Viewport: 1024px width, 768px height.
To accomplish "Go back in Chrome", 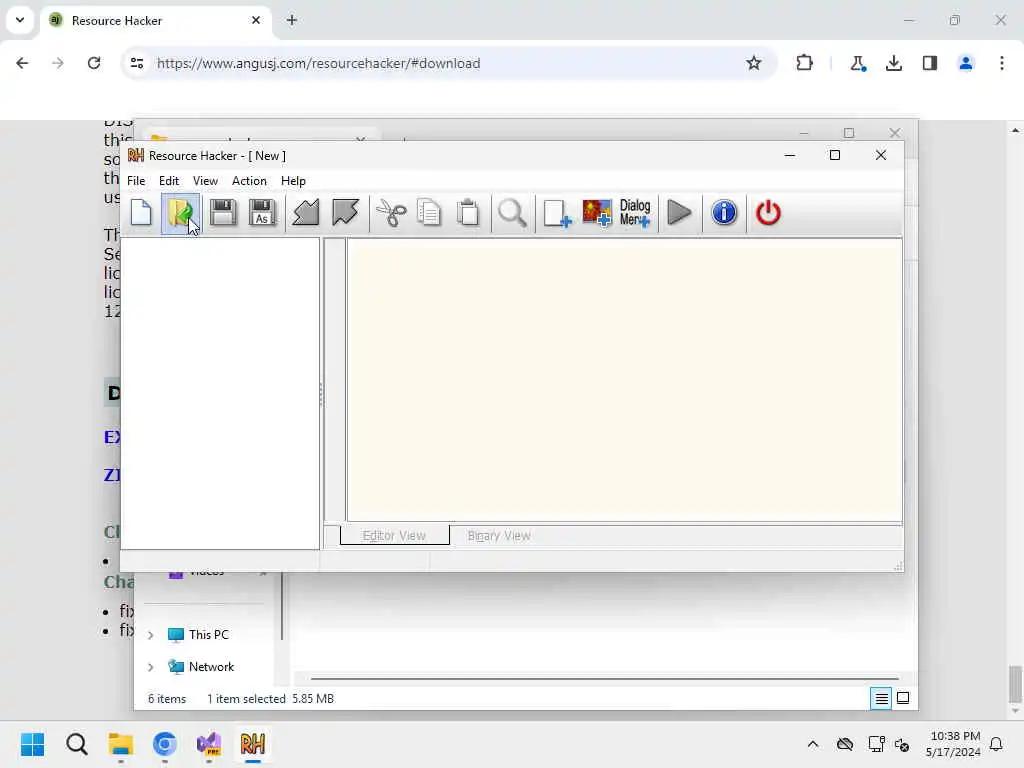I will (22, 63).
